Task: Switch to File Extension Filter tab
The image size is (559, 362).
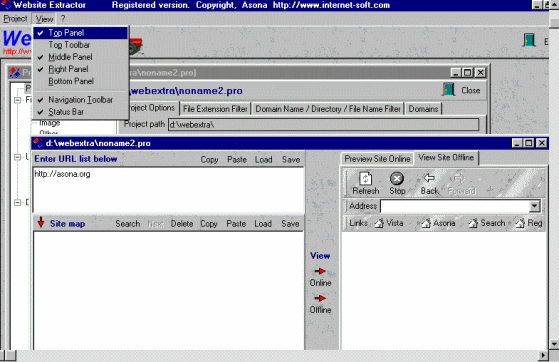Action: (215, 109)
